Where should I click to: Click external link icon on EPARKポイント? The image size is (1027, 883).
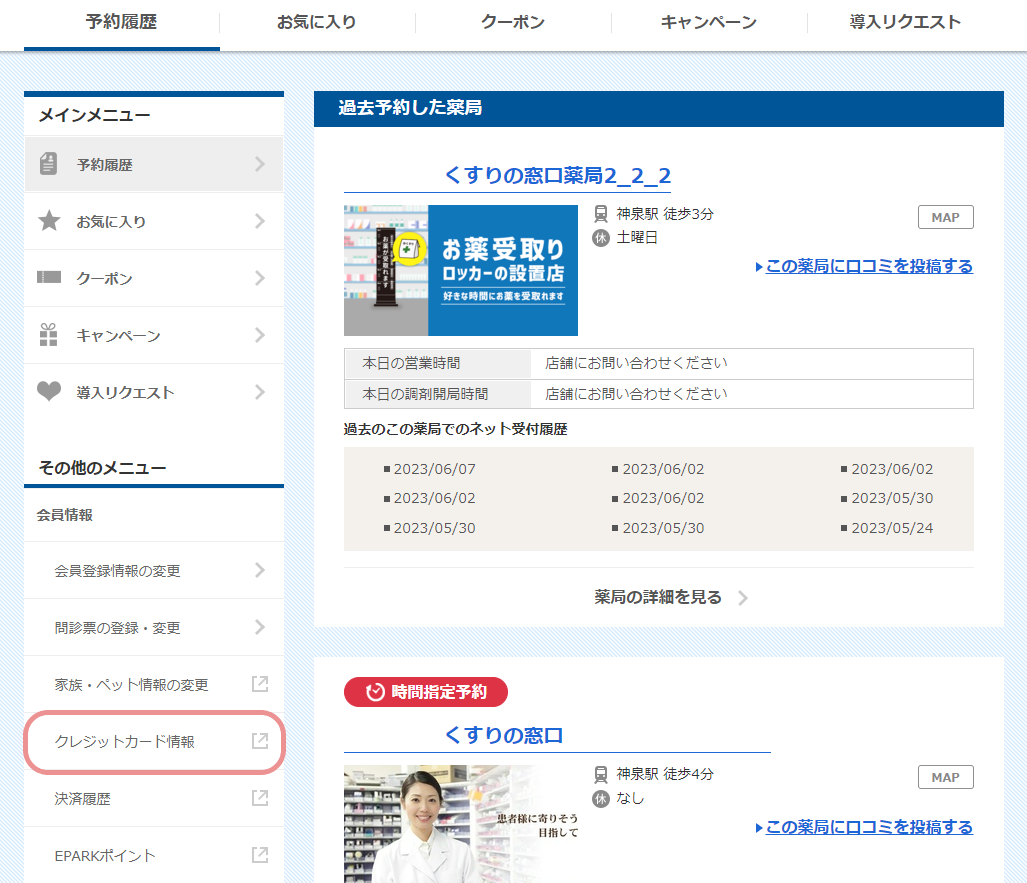click(x=260, y=855)
